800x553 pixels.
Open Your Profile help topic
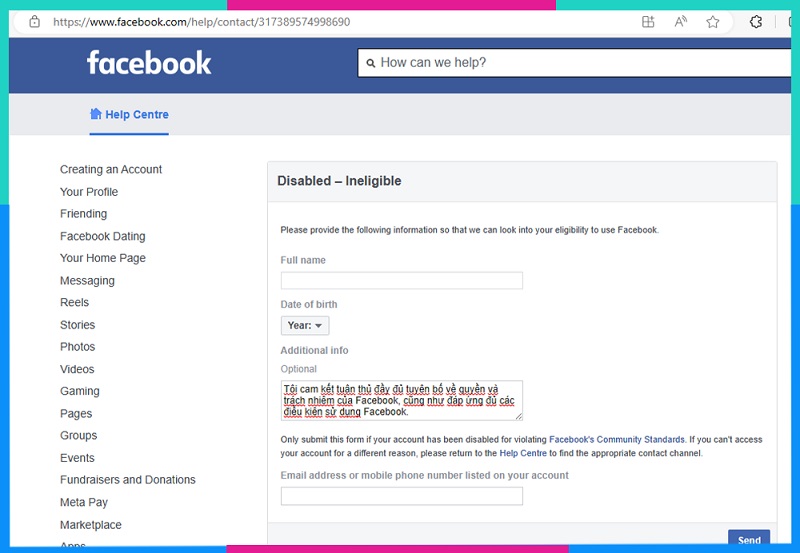click(x=89, y=192)
